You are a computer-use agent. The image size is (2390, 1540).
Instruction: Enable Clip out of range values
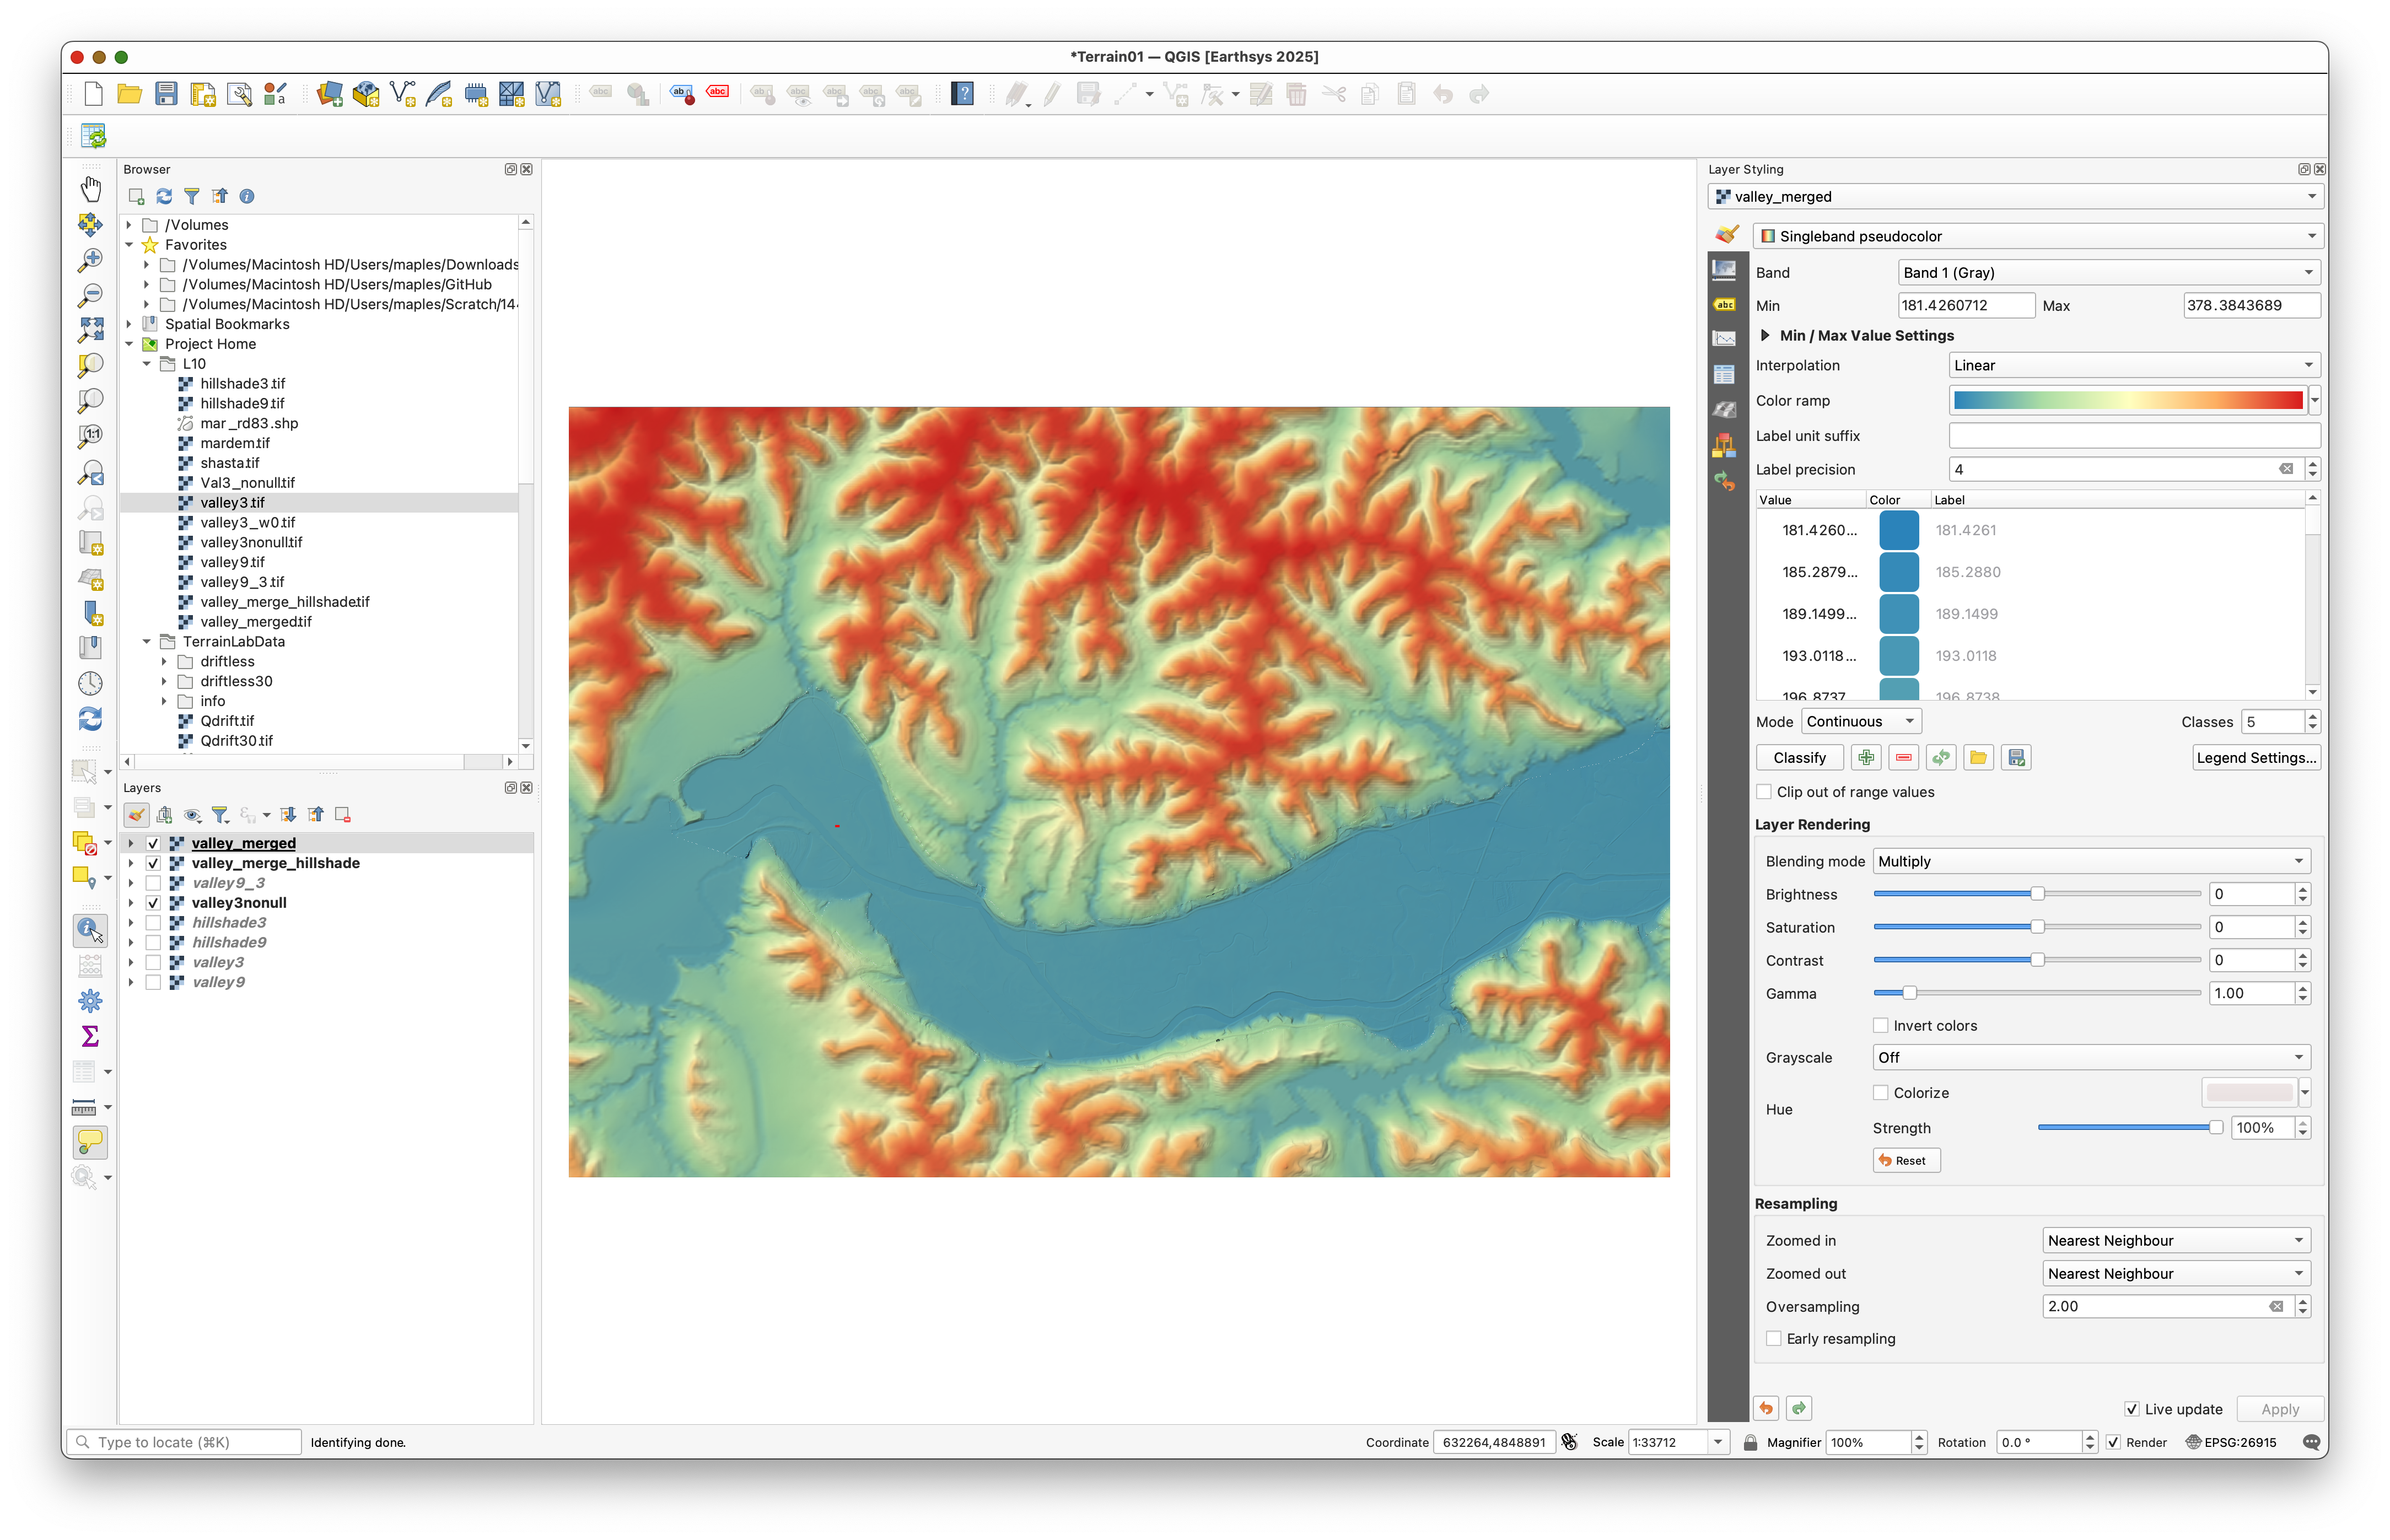click(1764, 792)
